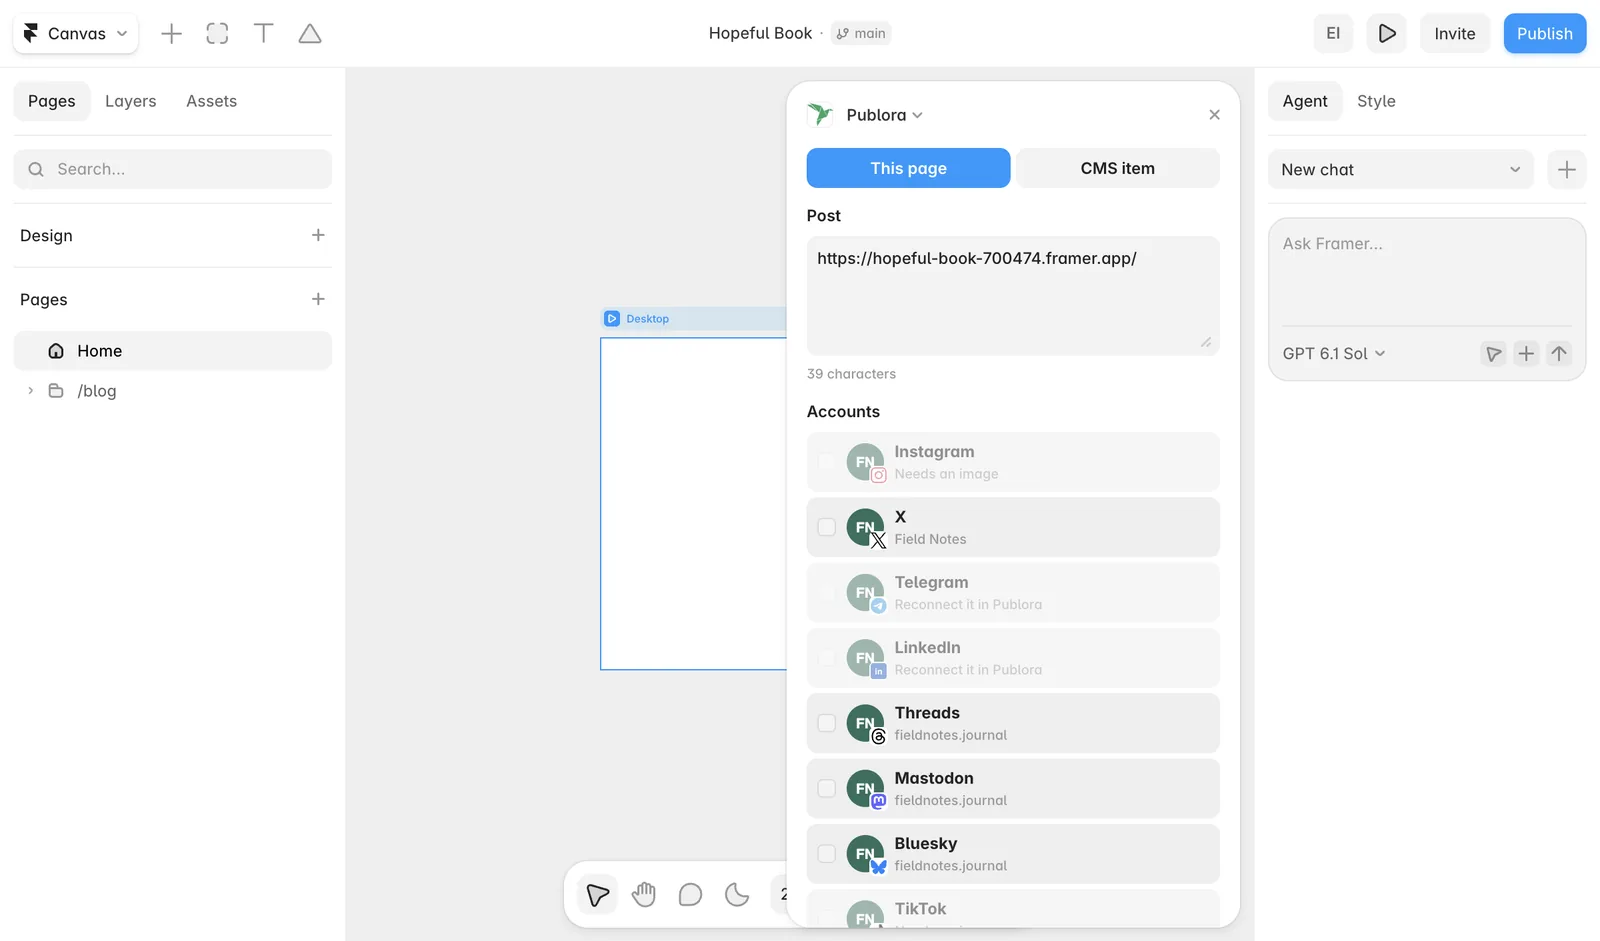Select the Hand tool in the bottom toolbar
1600x941 pixels.
[x=644, y=894]
